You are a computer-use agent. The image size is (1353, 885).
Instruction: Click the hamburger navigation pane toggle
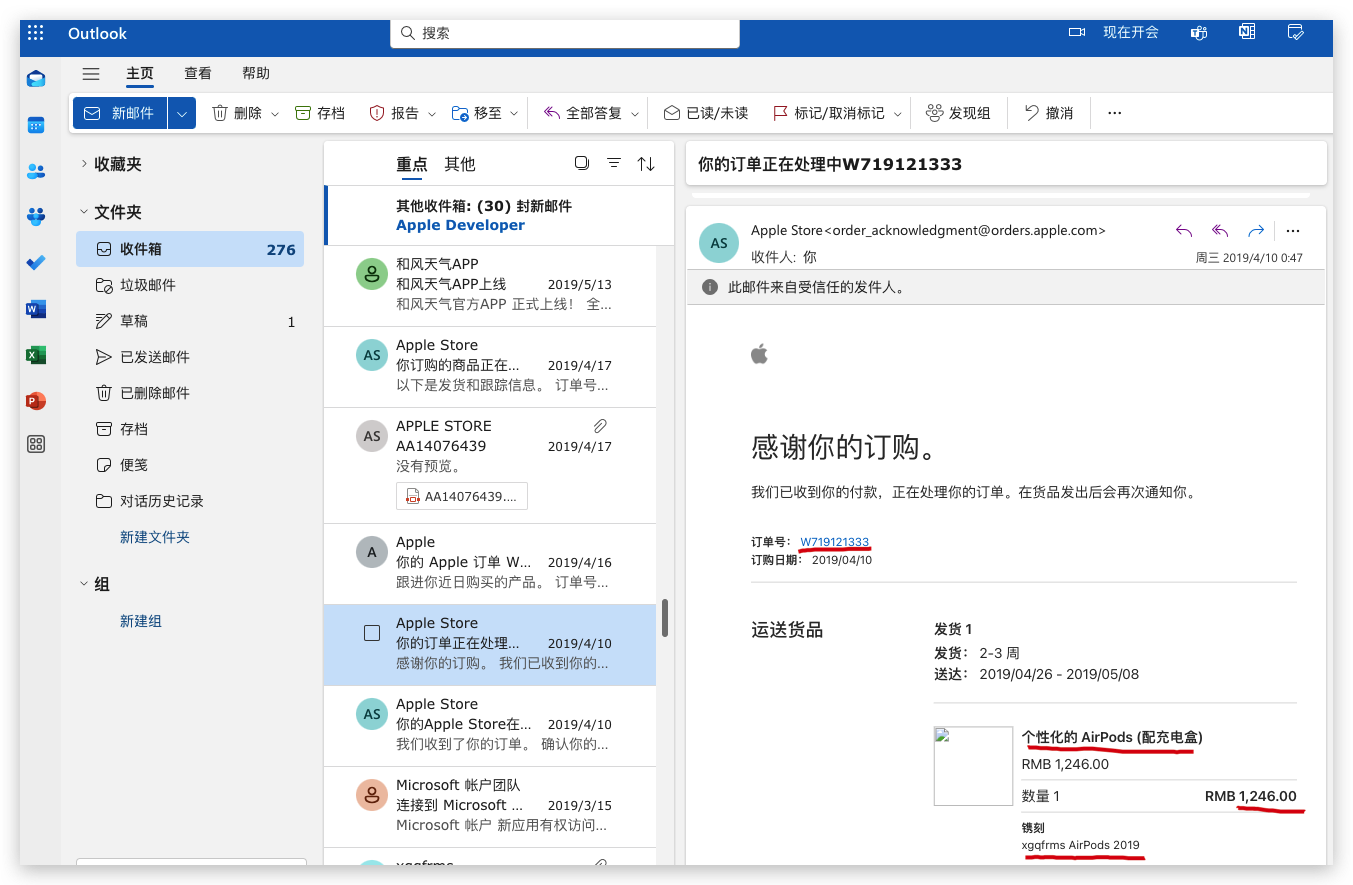click(x=91, y=73)
